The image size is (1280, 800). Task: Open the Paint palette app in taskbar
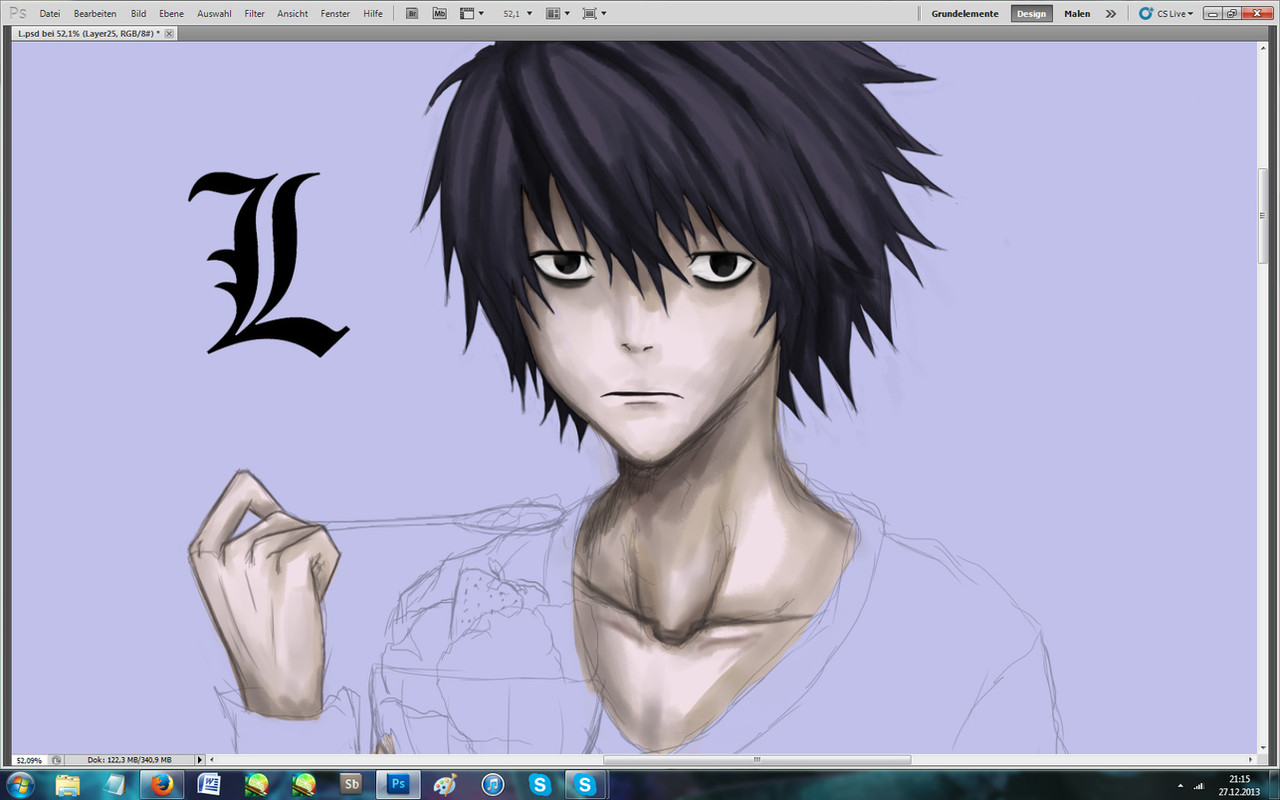click(x=445, y=784)
